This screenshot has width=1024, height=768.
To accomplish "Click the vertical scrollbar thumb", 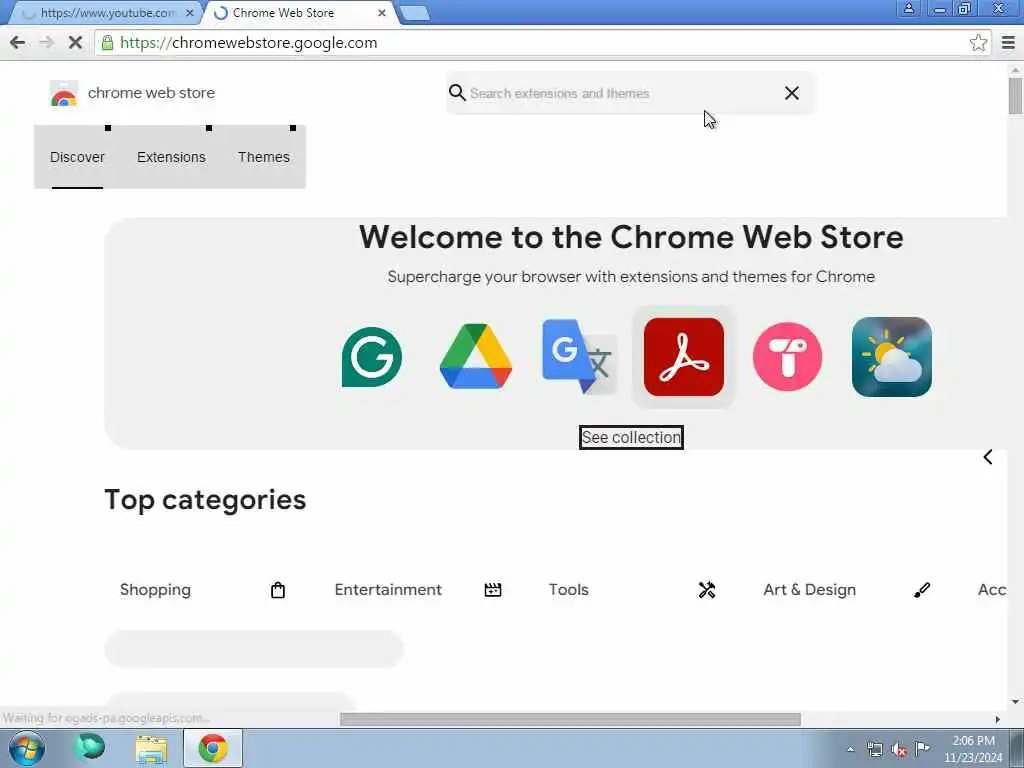I will pyautogui.click(x=1016, y=96).
